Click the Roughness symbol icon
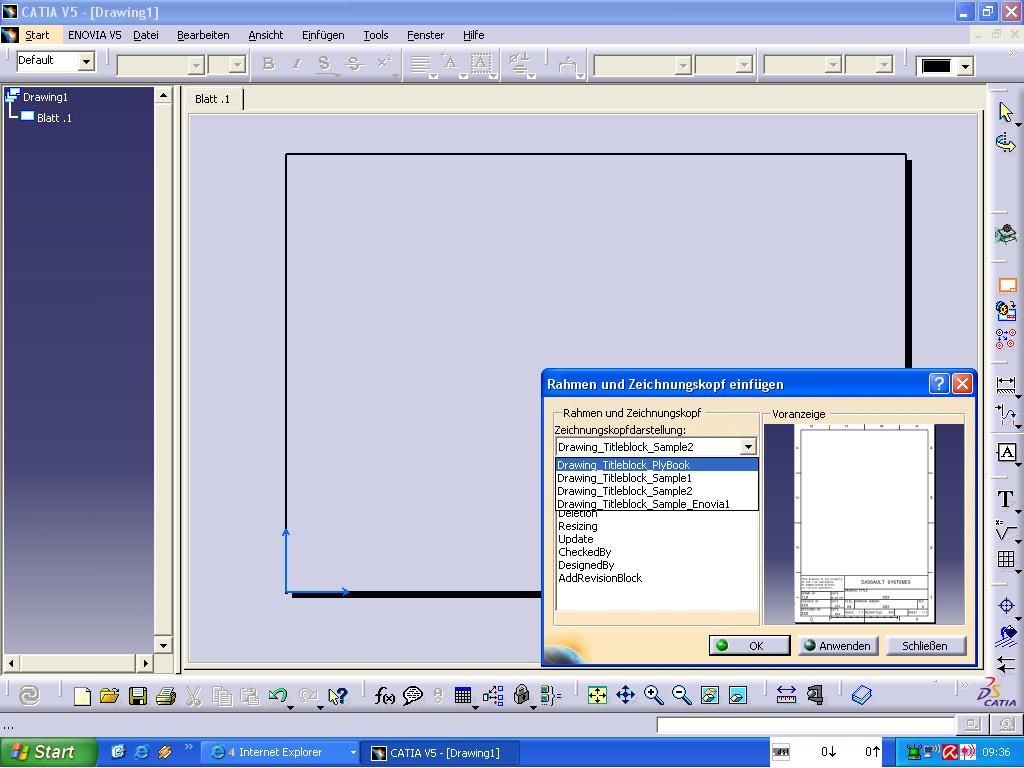Screen dimensions: 1024x768 (1006, 530)
